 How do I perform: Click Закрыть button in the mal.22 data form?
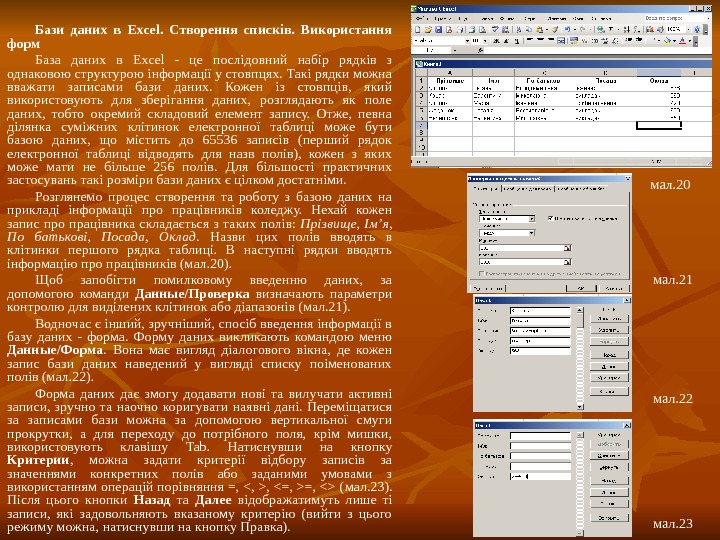coord(609,392)
